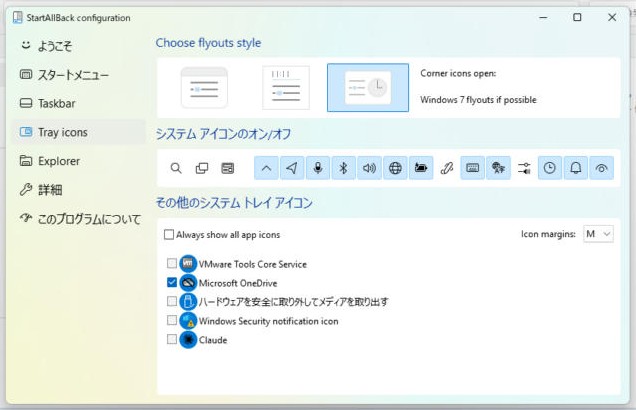This screenshot has width=636, height=410.
Task: Click the Windows Security shield icon
Action: click(x=188, y=320)
